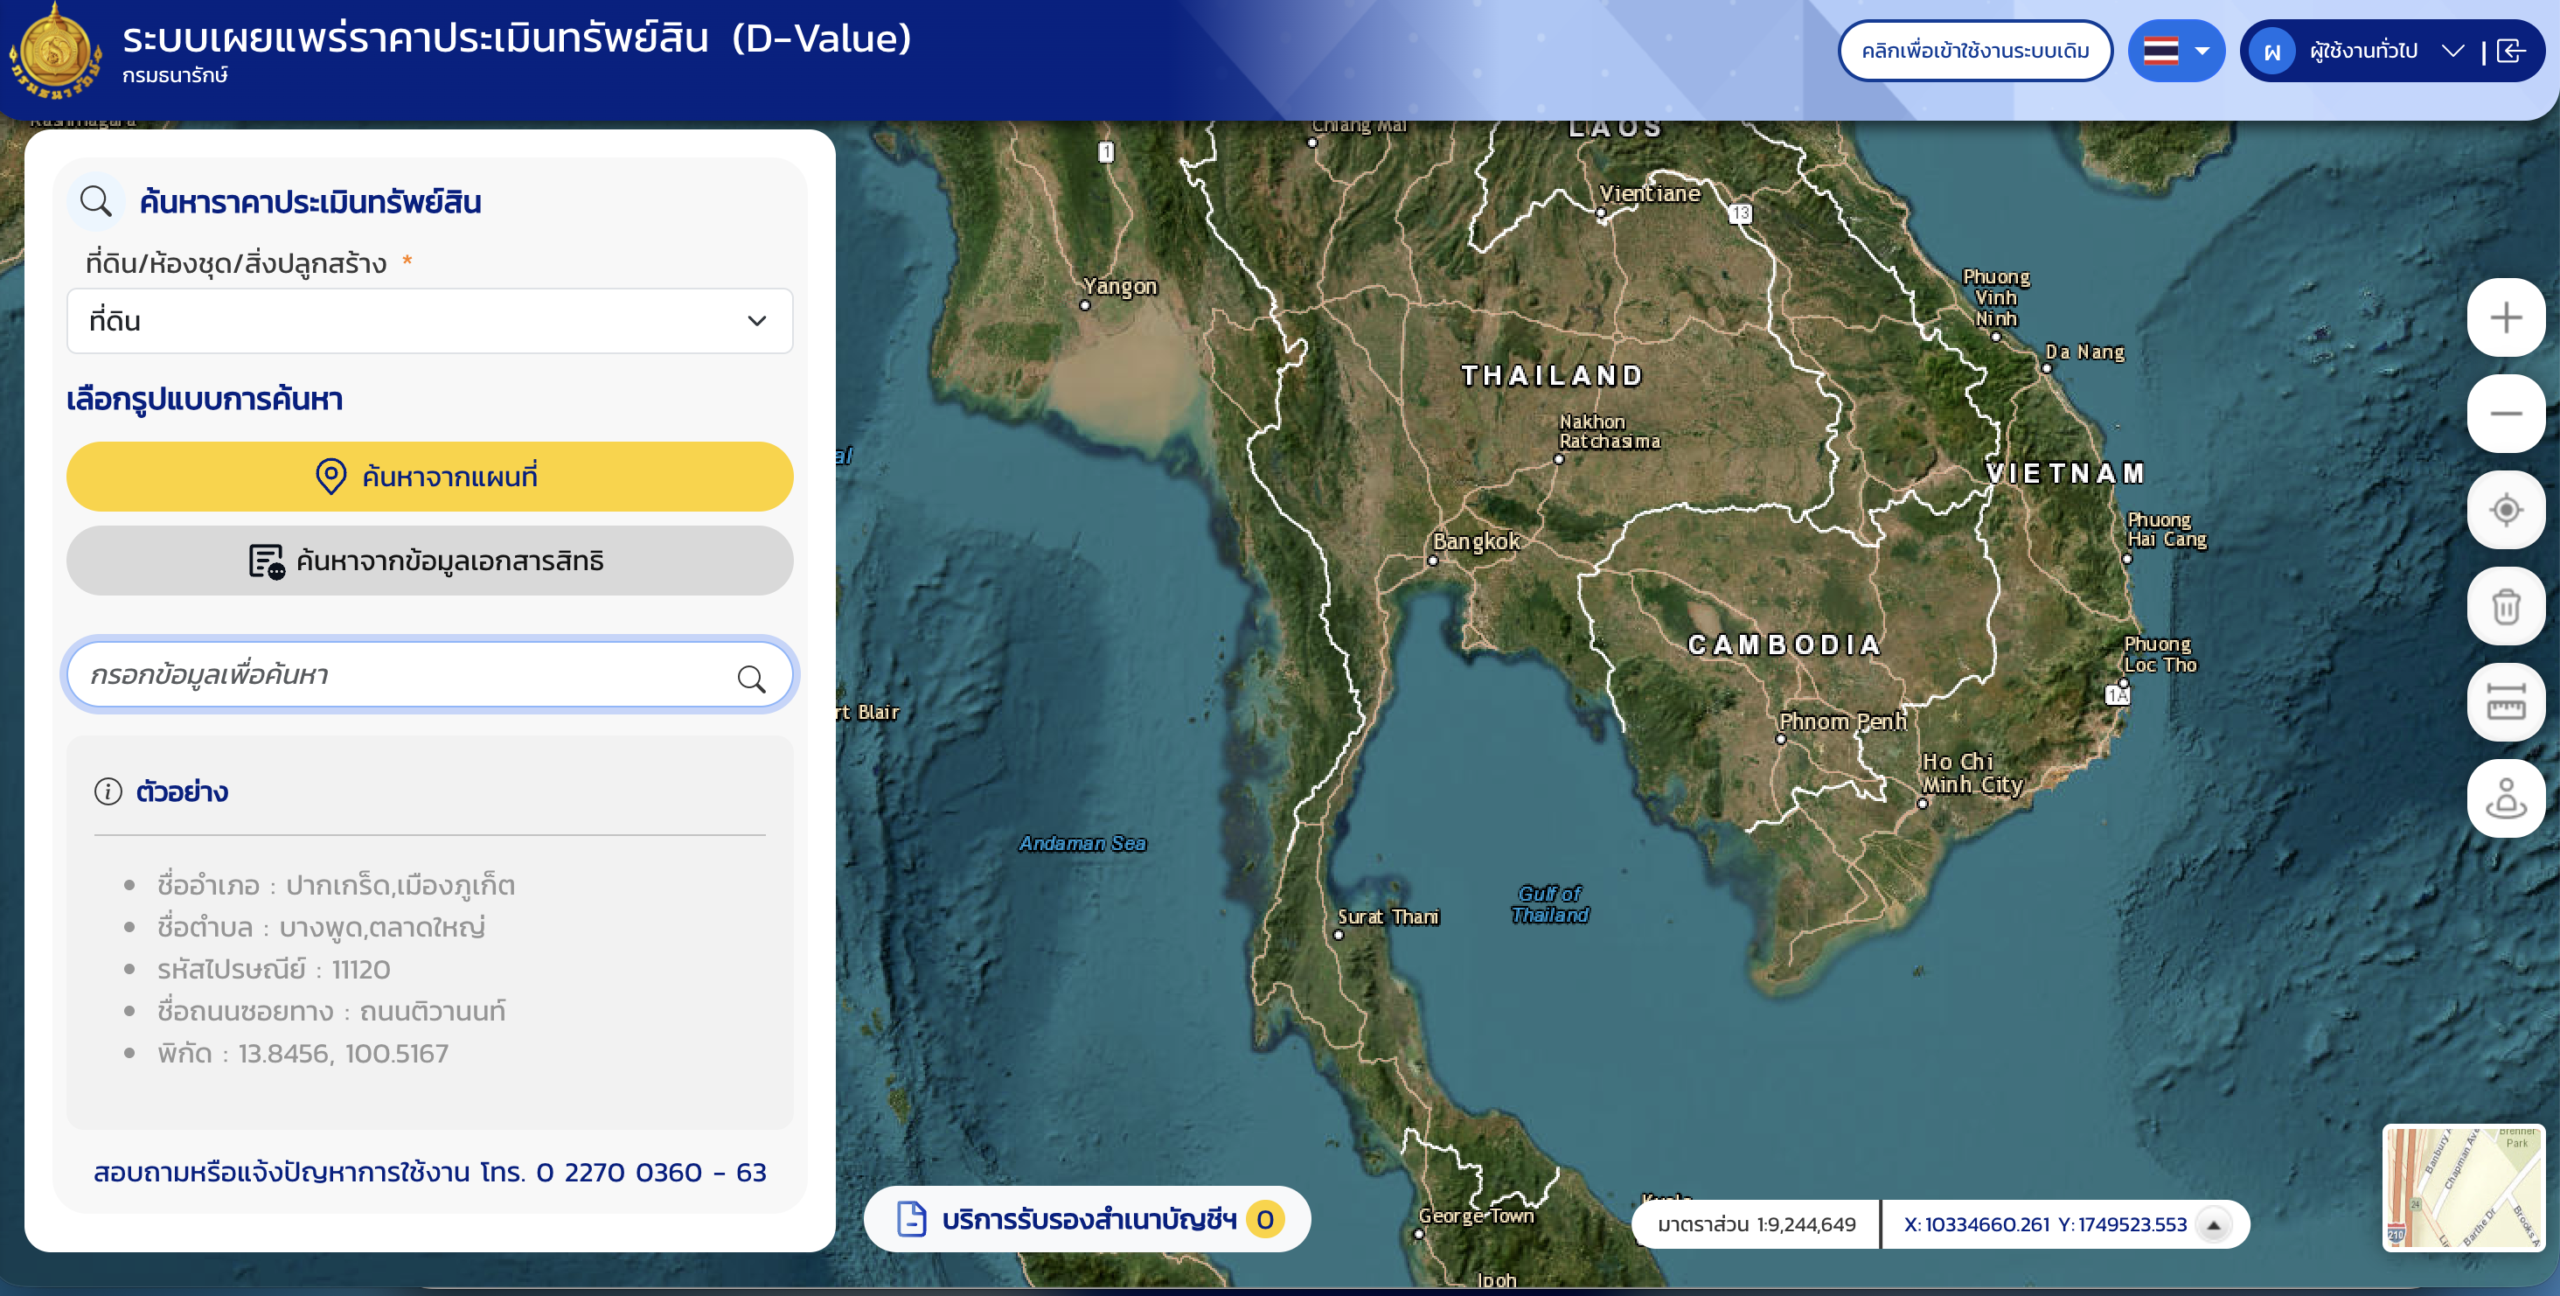Click the example ชื่อตำบล : บางพูด,ตลาดใหญ่
2560x1296 pixels.
(x=321, y=928)
